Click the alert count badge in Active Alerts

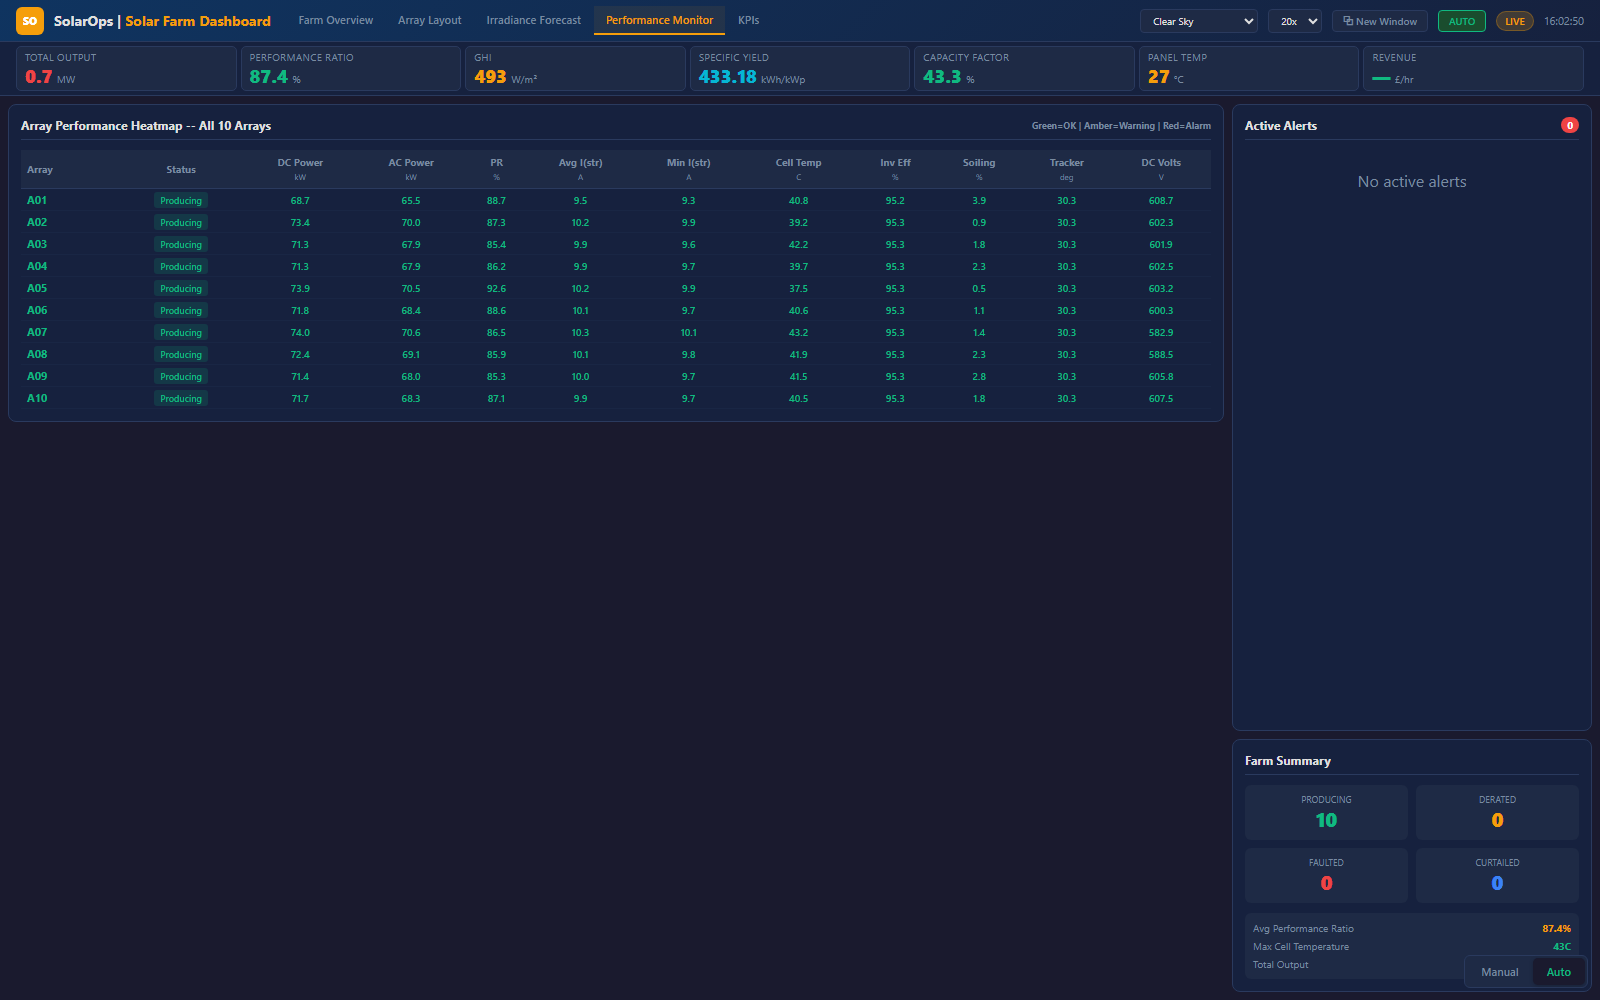(1570, 124)
